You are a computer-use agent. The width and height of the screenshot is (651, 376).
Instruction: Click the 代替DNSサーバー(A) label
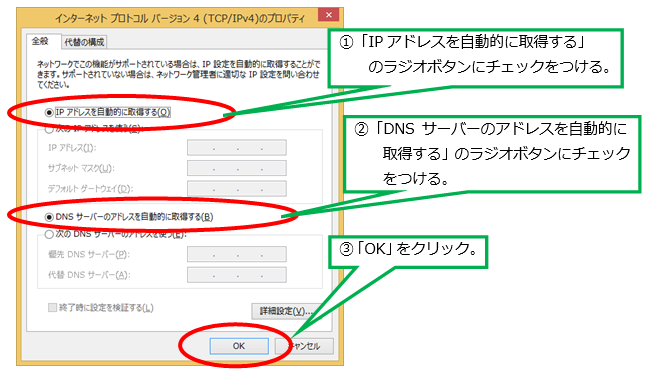point(89,275)
